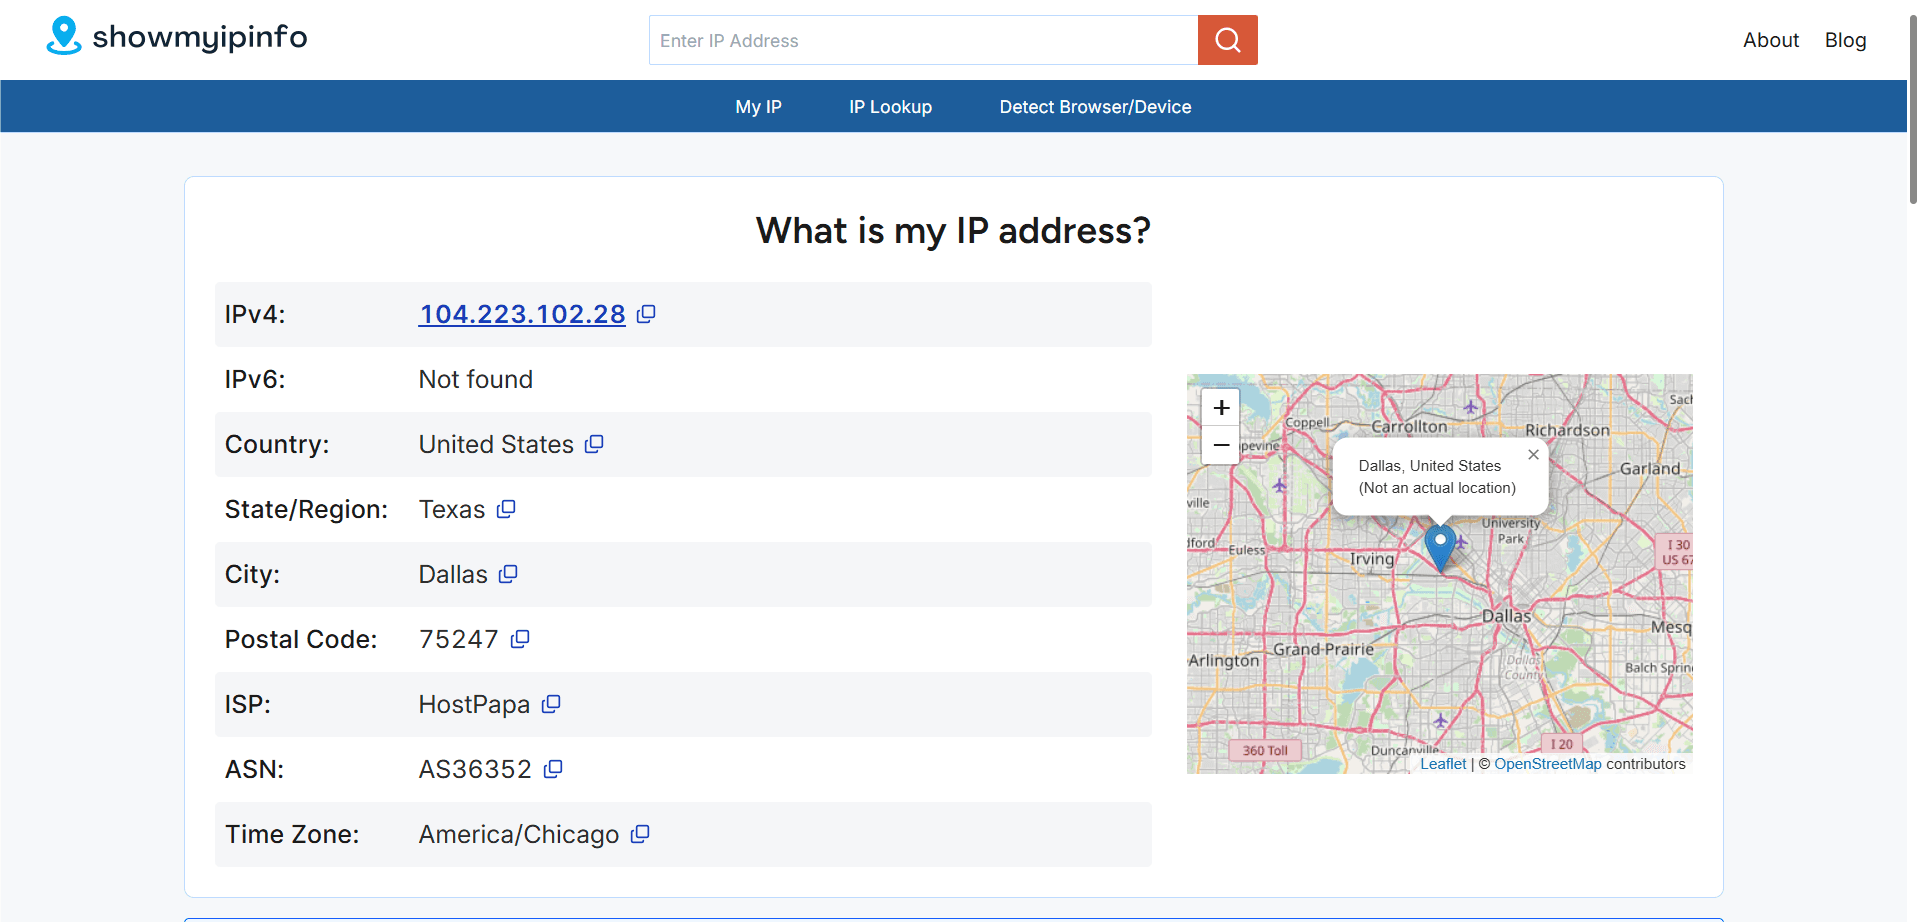Viewport: 1920px width, 922px height.
Task: Copy the Country value United States
Action: coord(595,444)
